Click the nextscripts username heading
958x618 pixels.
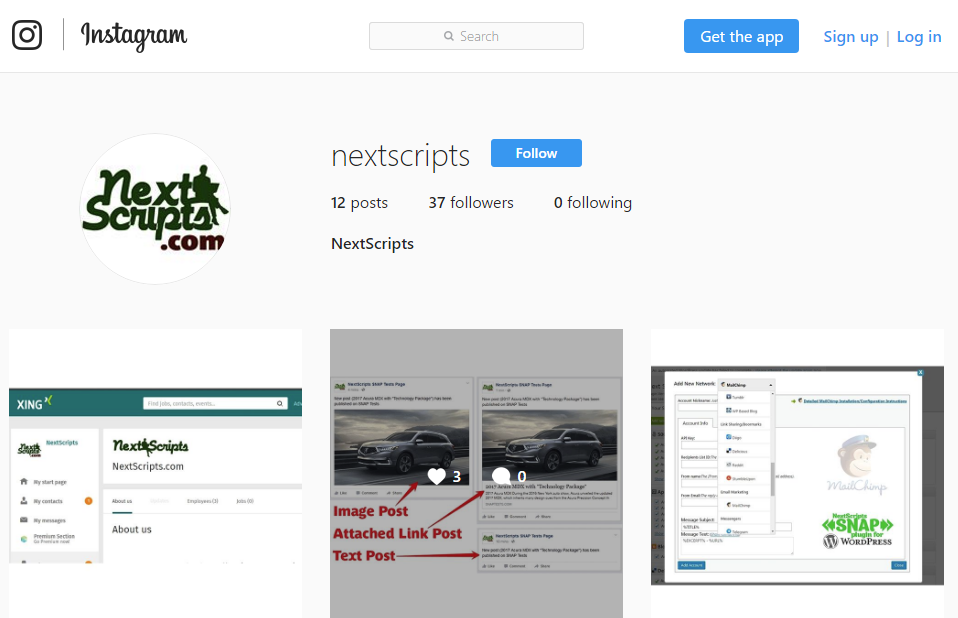point(400,155)
